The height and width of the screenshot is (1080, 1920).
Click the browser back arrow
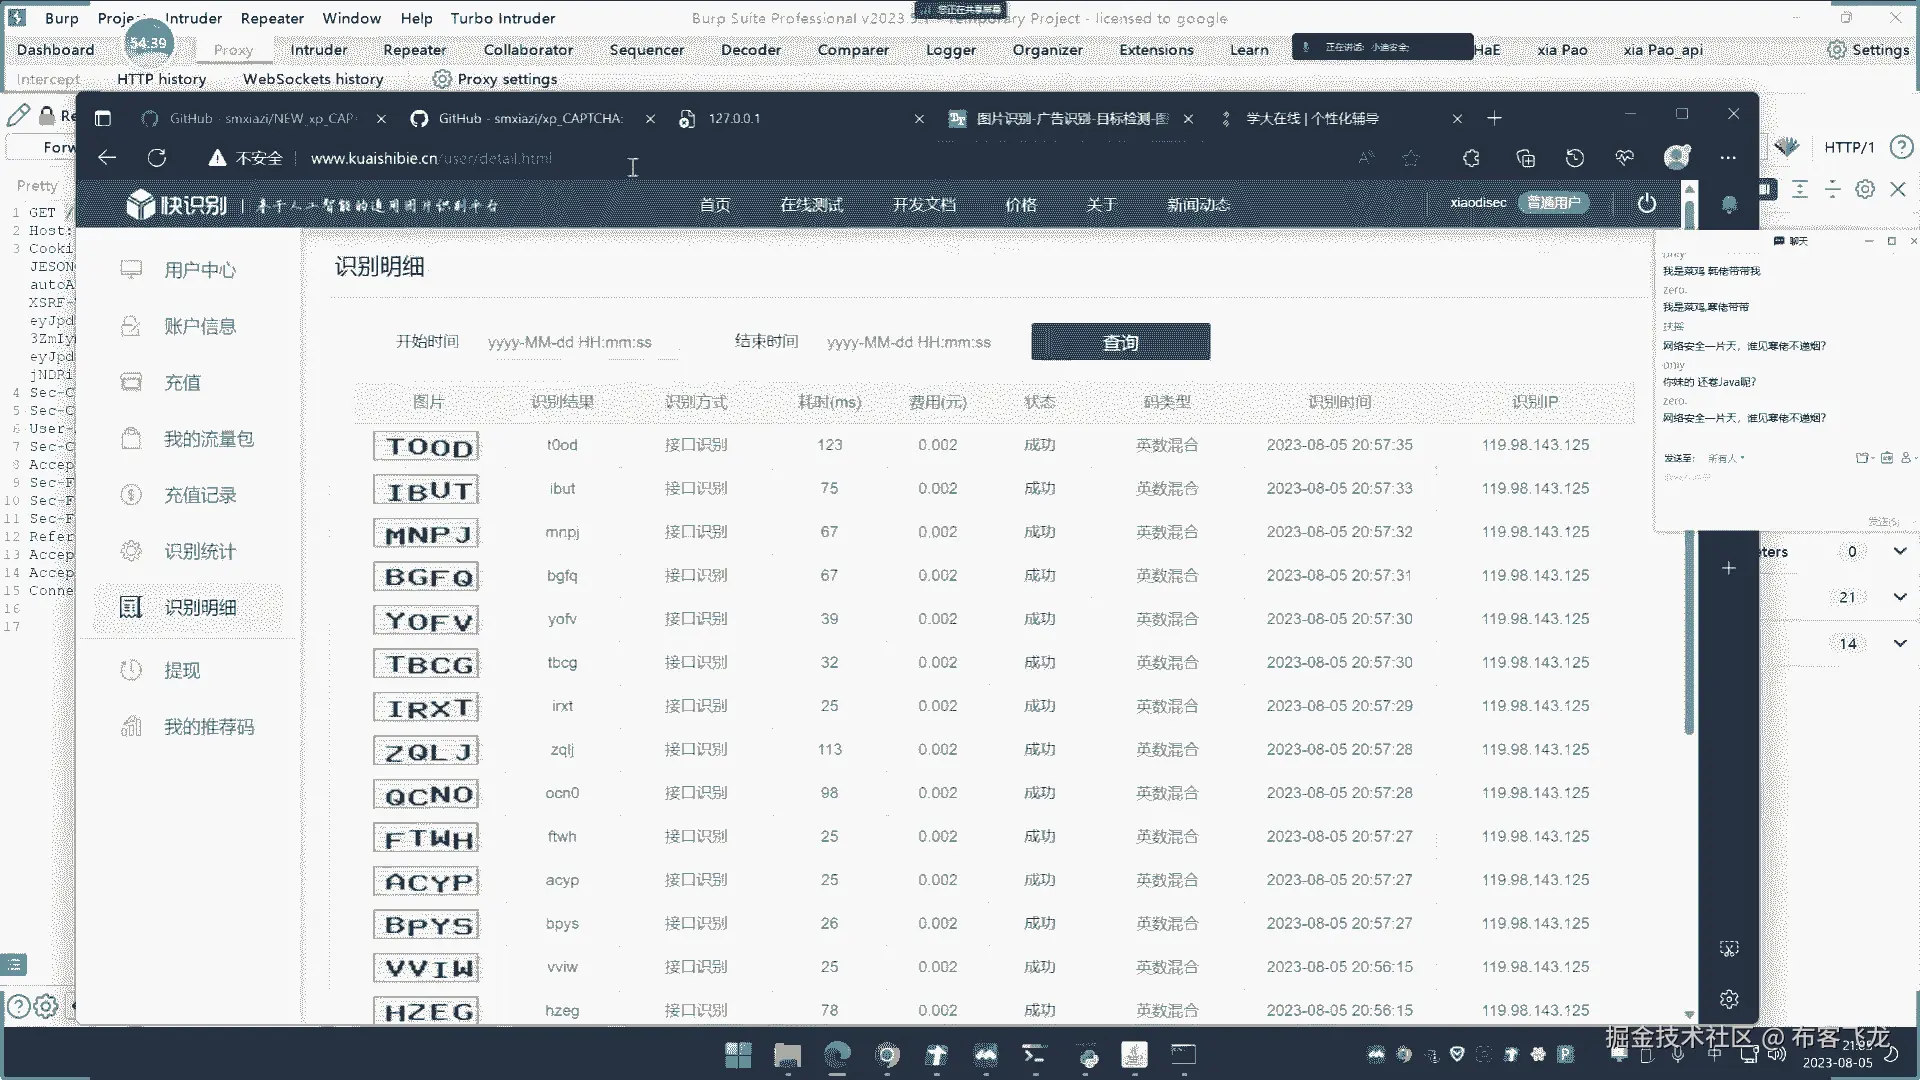(107, 158)
